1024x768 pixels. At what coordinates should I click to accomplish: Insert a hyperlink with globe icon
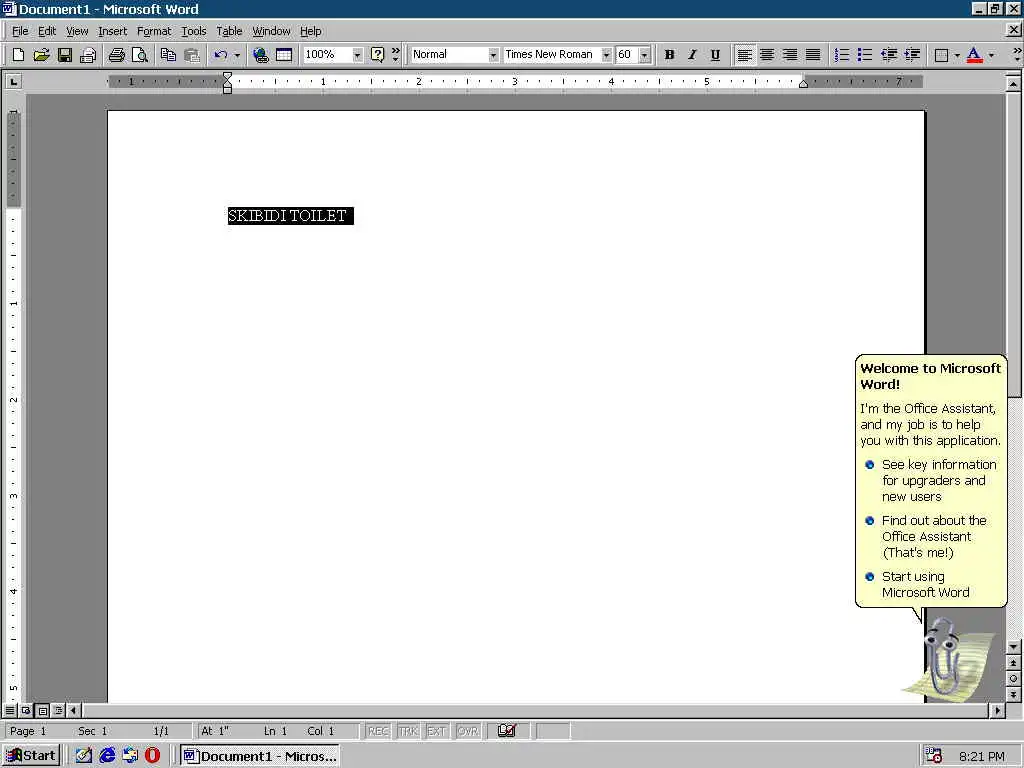point(261,55)
